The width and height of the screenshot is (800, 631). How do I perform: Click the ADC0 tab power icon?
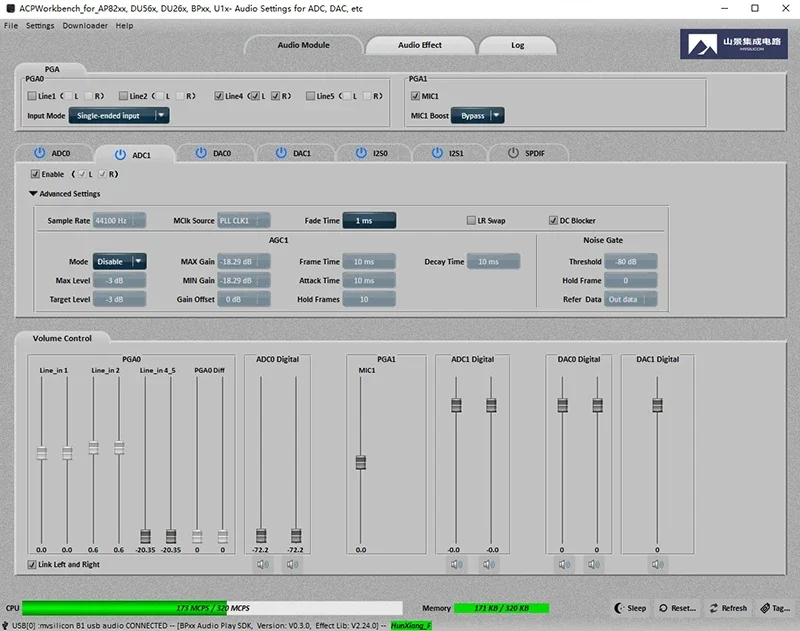(39, 154)
